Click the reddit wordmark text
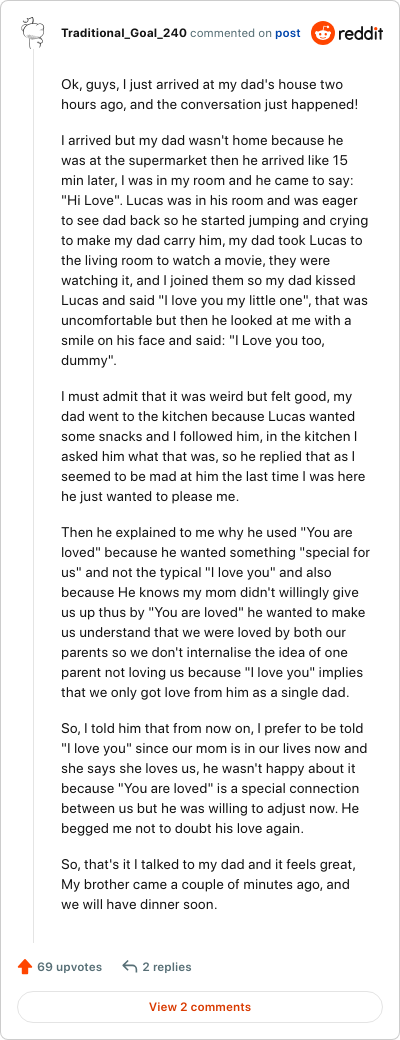This screenshot has width=400, height=1040. pos(360,33)
